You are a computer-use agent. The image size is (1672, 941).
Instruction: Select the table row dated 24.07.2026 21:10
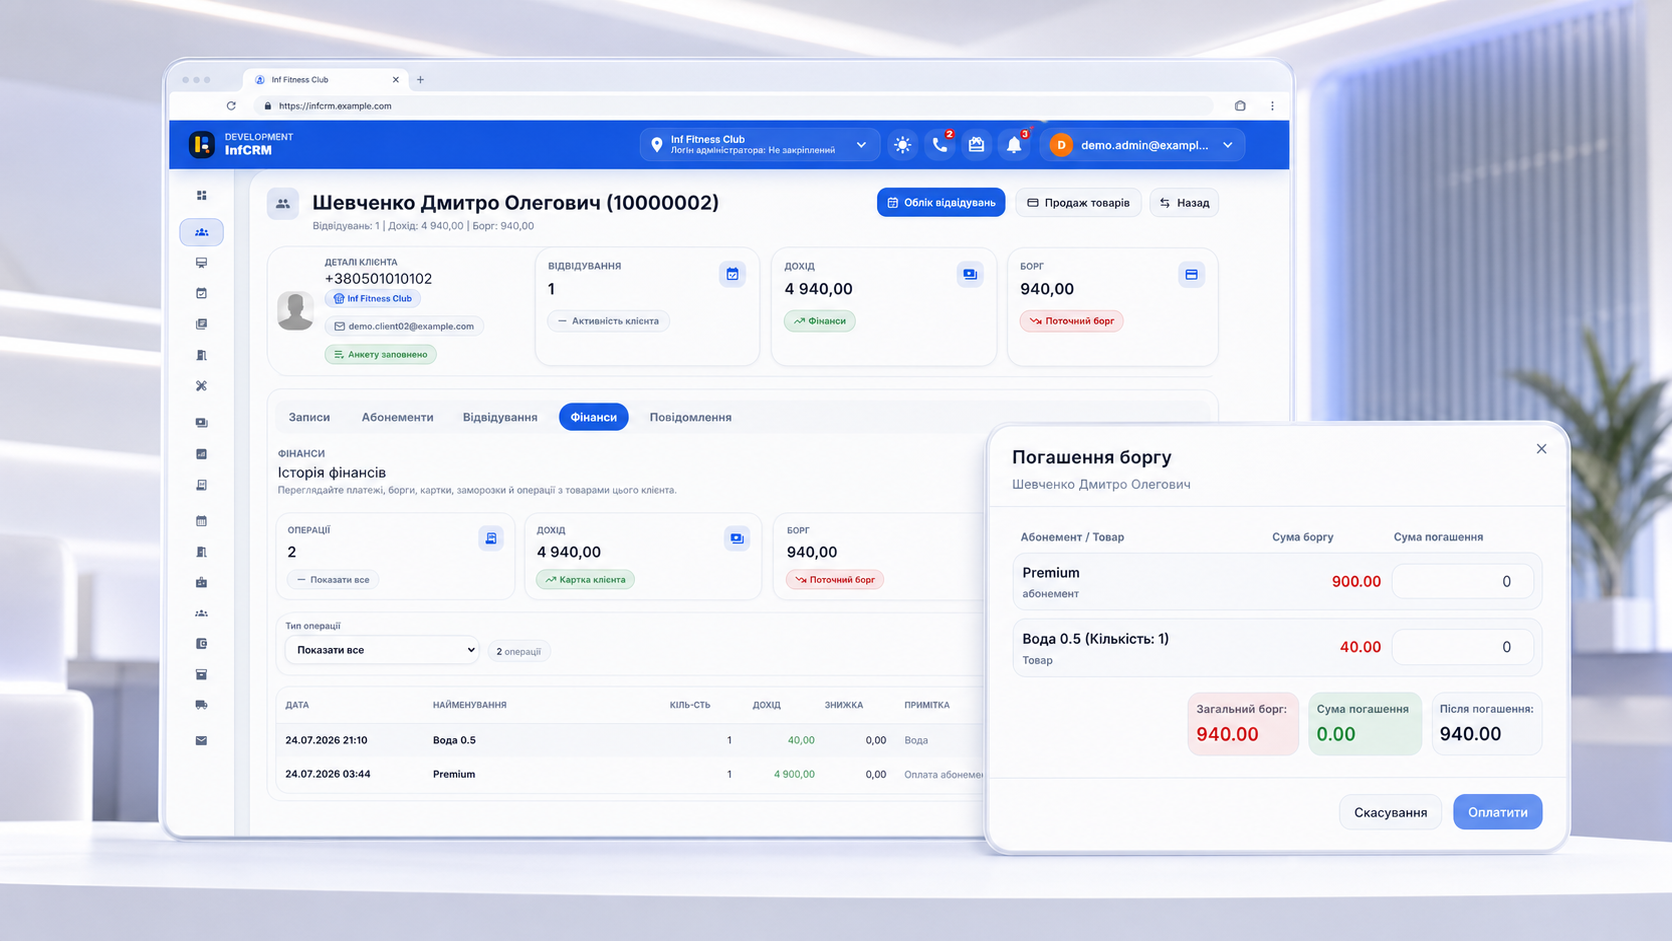pos(632,740)
